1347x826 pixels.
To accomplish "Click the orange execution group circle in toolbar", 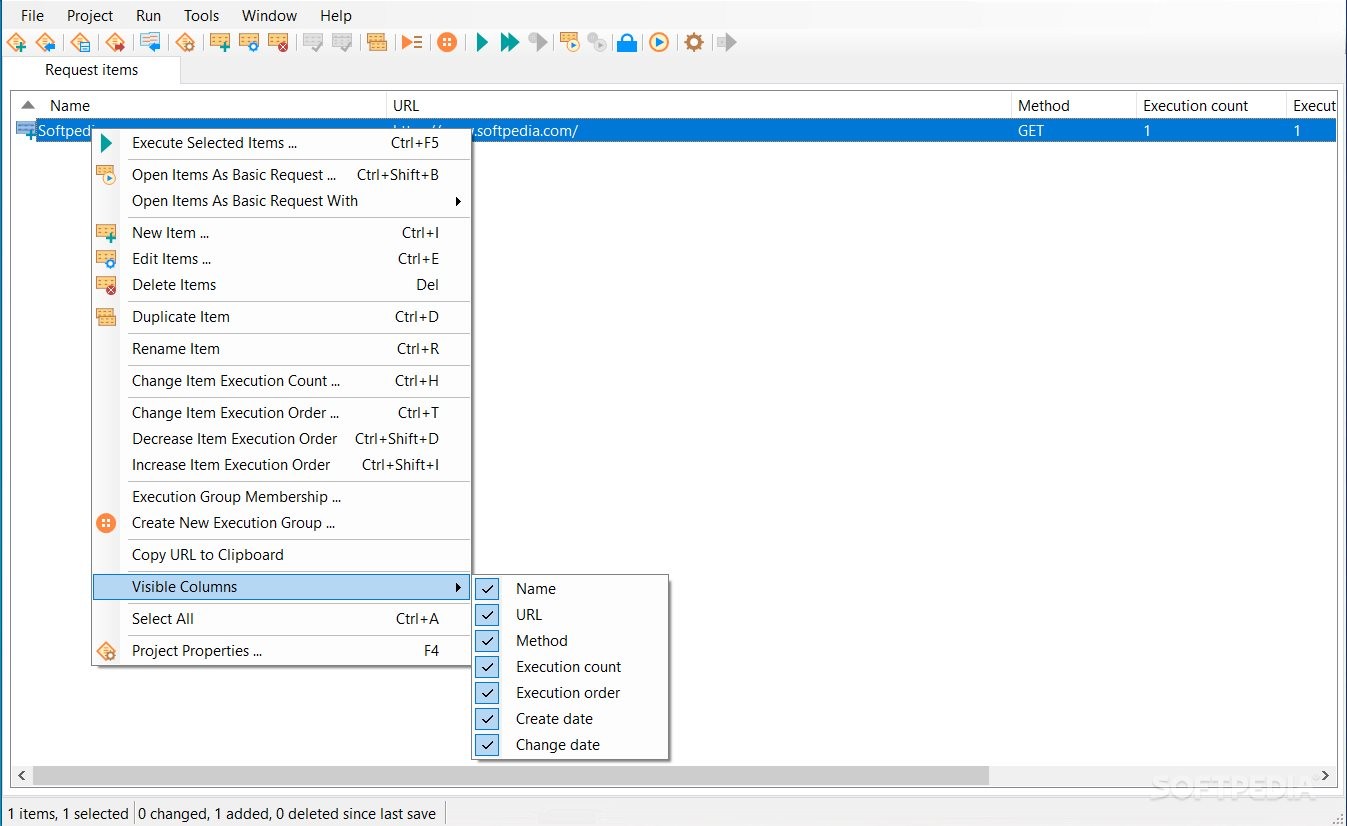I will 447,42.
